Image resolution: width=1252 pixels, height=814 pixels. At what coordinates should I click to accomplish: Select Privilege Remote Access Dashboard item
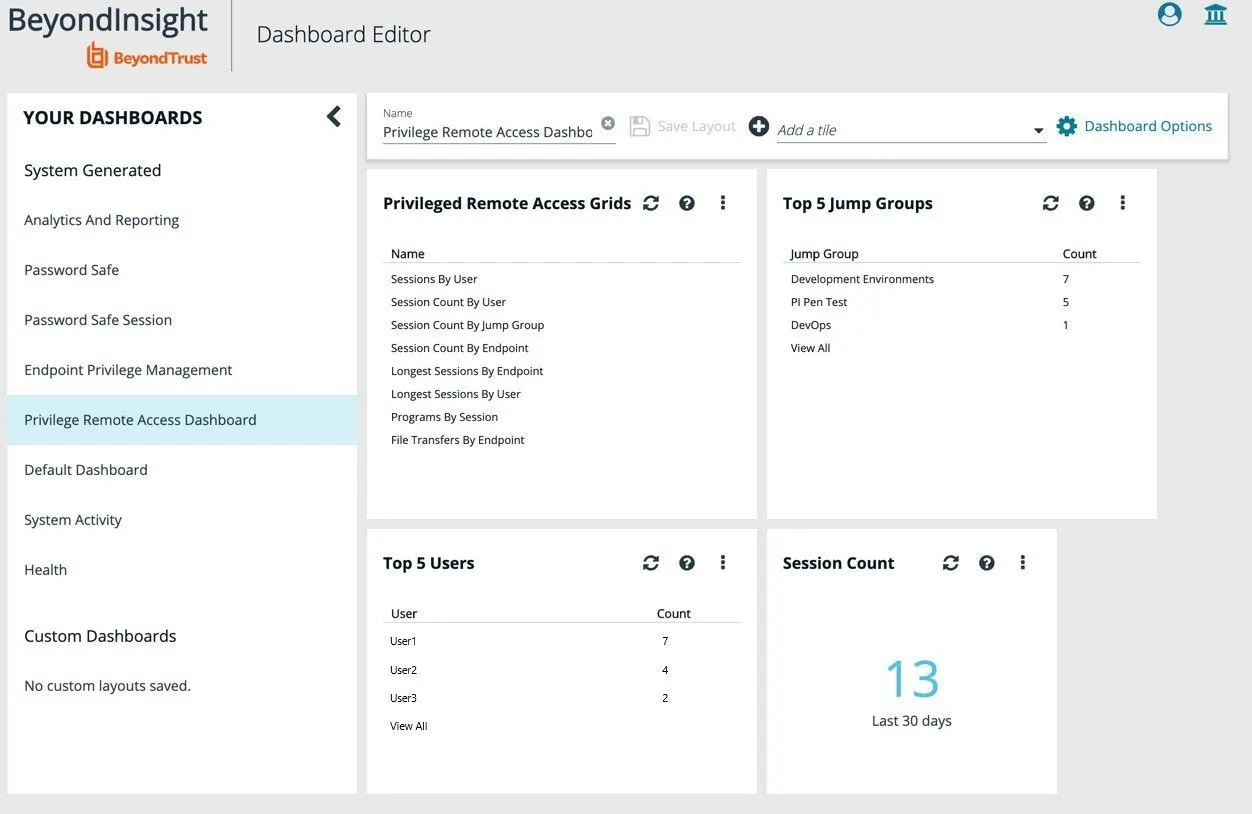182,420
